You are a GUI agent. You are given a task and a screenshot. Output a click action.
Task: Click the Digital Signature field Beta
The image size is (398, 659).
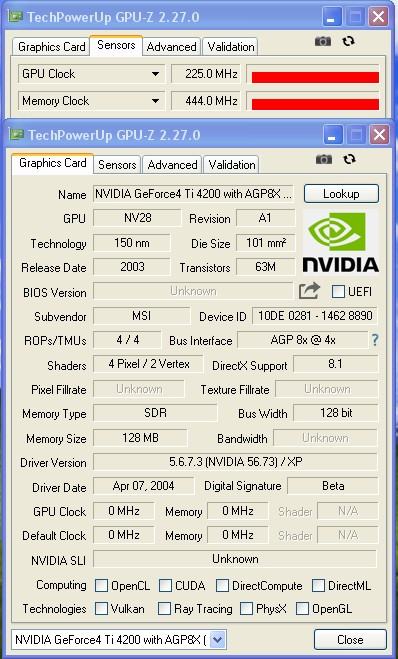pos(332,486)
